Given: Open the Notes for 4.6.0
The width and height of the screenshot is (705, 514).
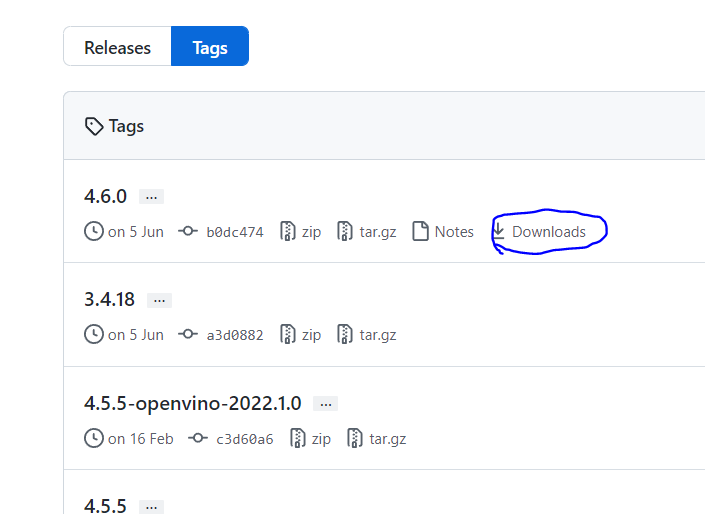Looking at the screenshot, I should click(x=454, y=232).
